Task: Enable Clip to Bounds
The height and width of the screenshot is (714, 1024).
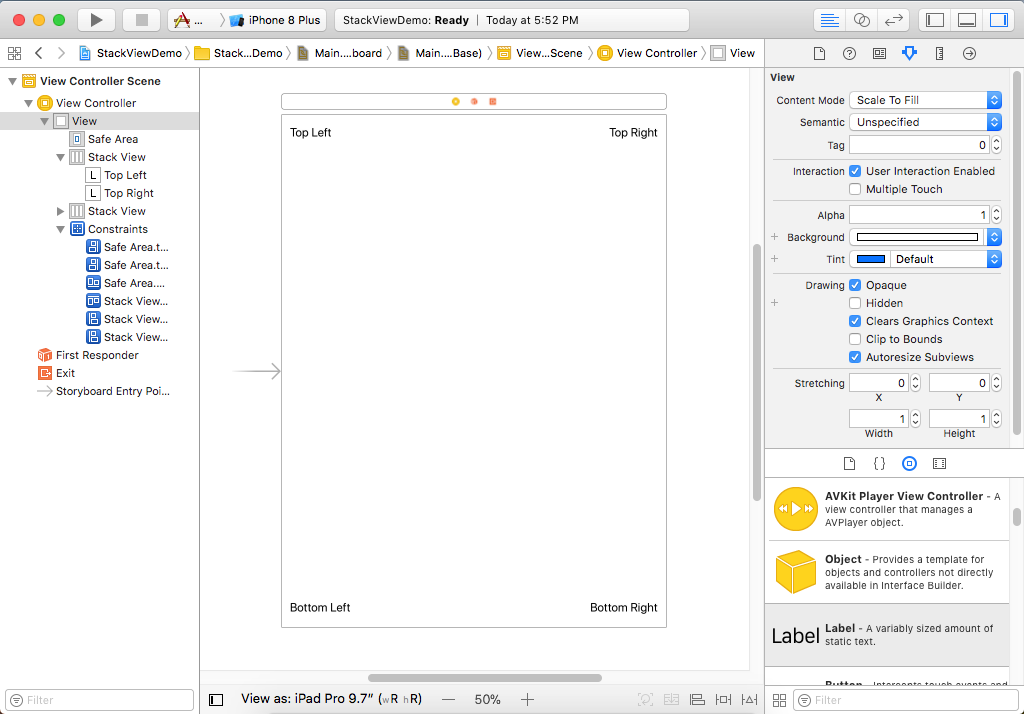Action: [855, 339]
